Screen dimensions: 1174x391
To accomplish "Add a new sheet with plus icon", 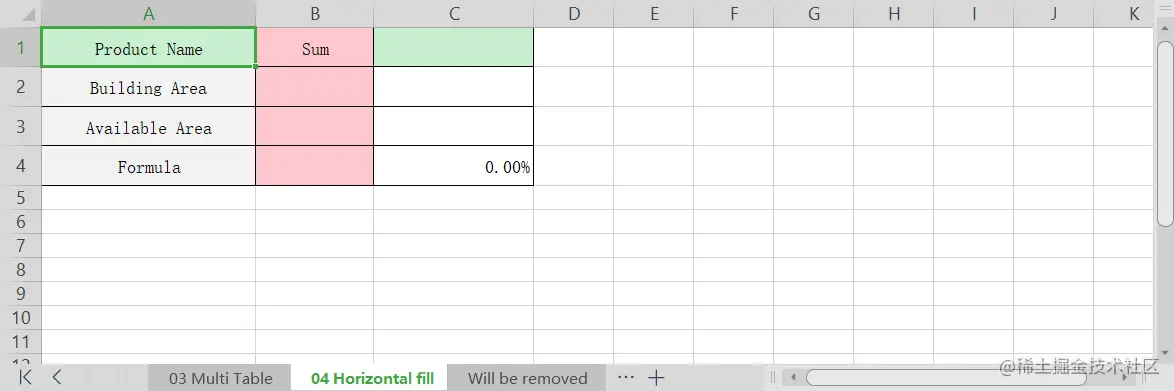I will (x=656, y=378).
